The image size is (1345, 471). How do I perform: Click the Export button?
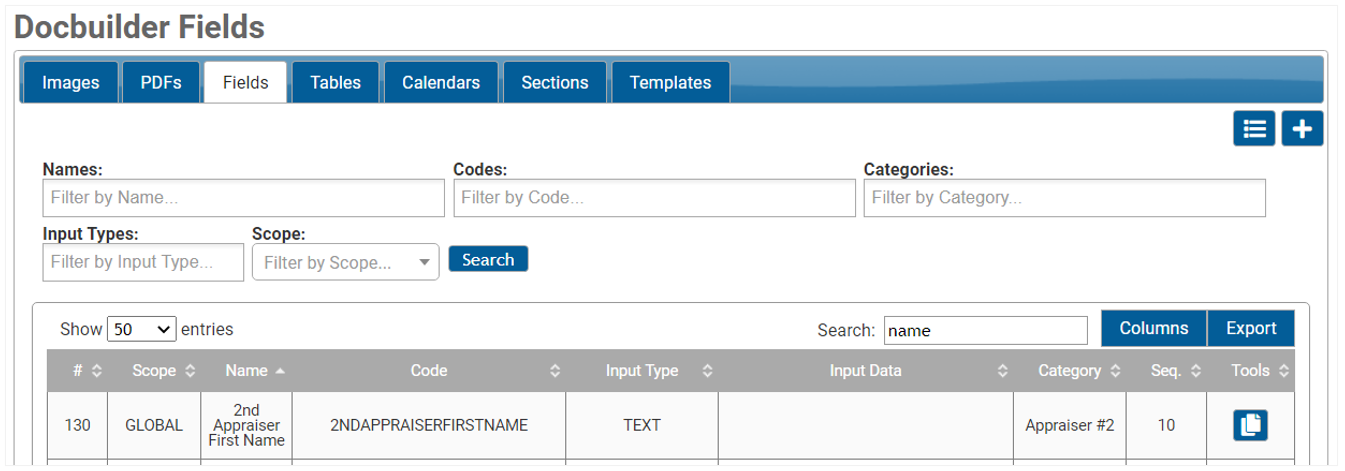1251,329
